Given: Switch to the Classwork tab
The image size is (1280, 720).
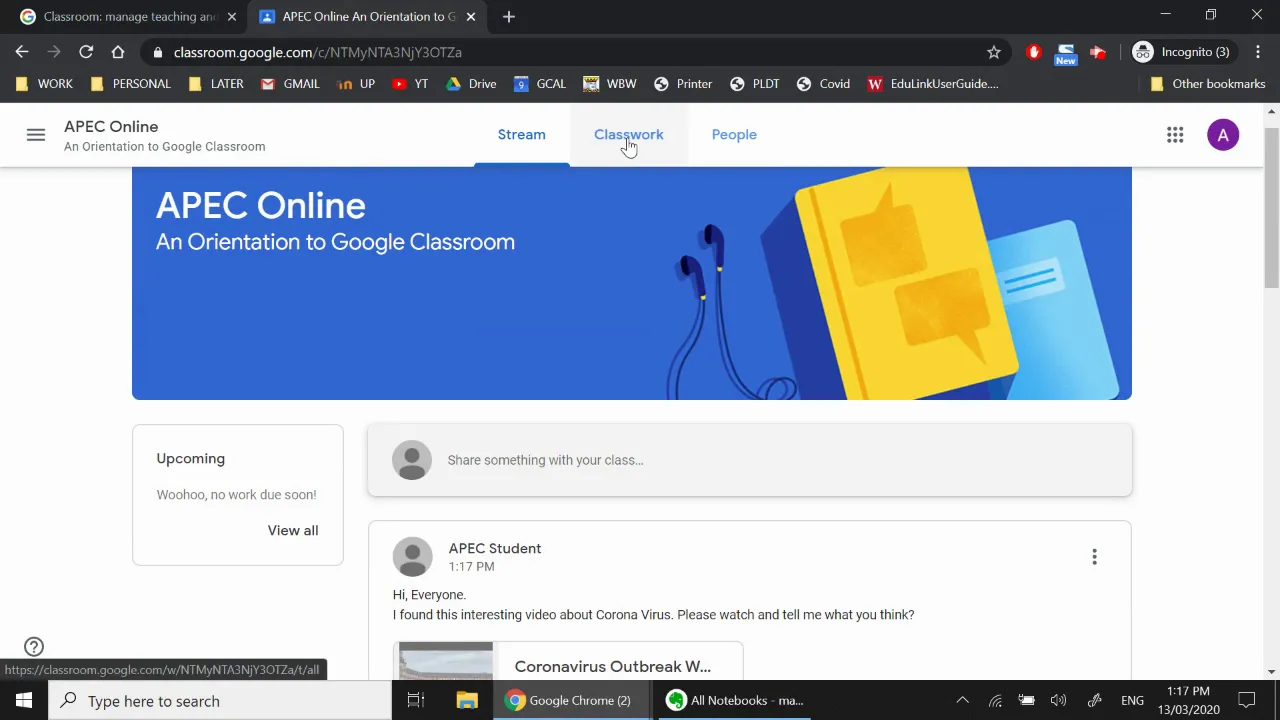Looking at the screenshot, I should click(629, 135).
